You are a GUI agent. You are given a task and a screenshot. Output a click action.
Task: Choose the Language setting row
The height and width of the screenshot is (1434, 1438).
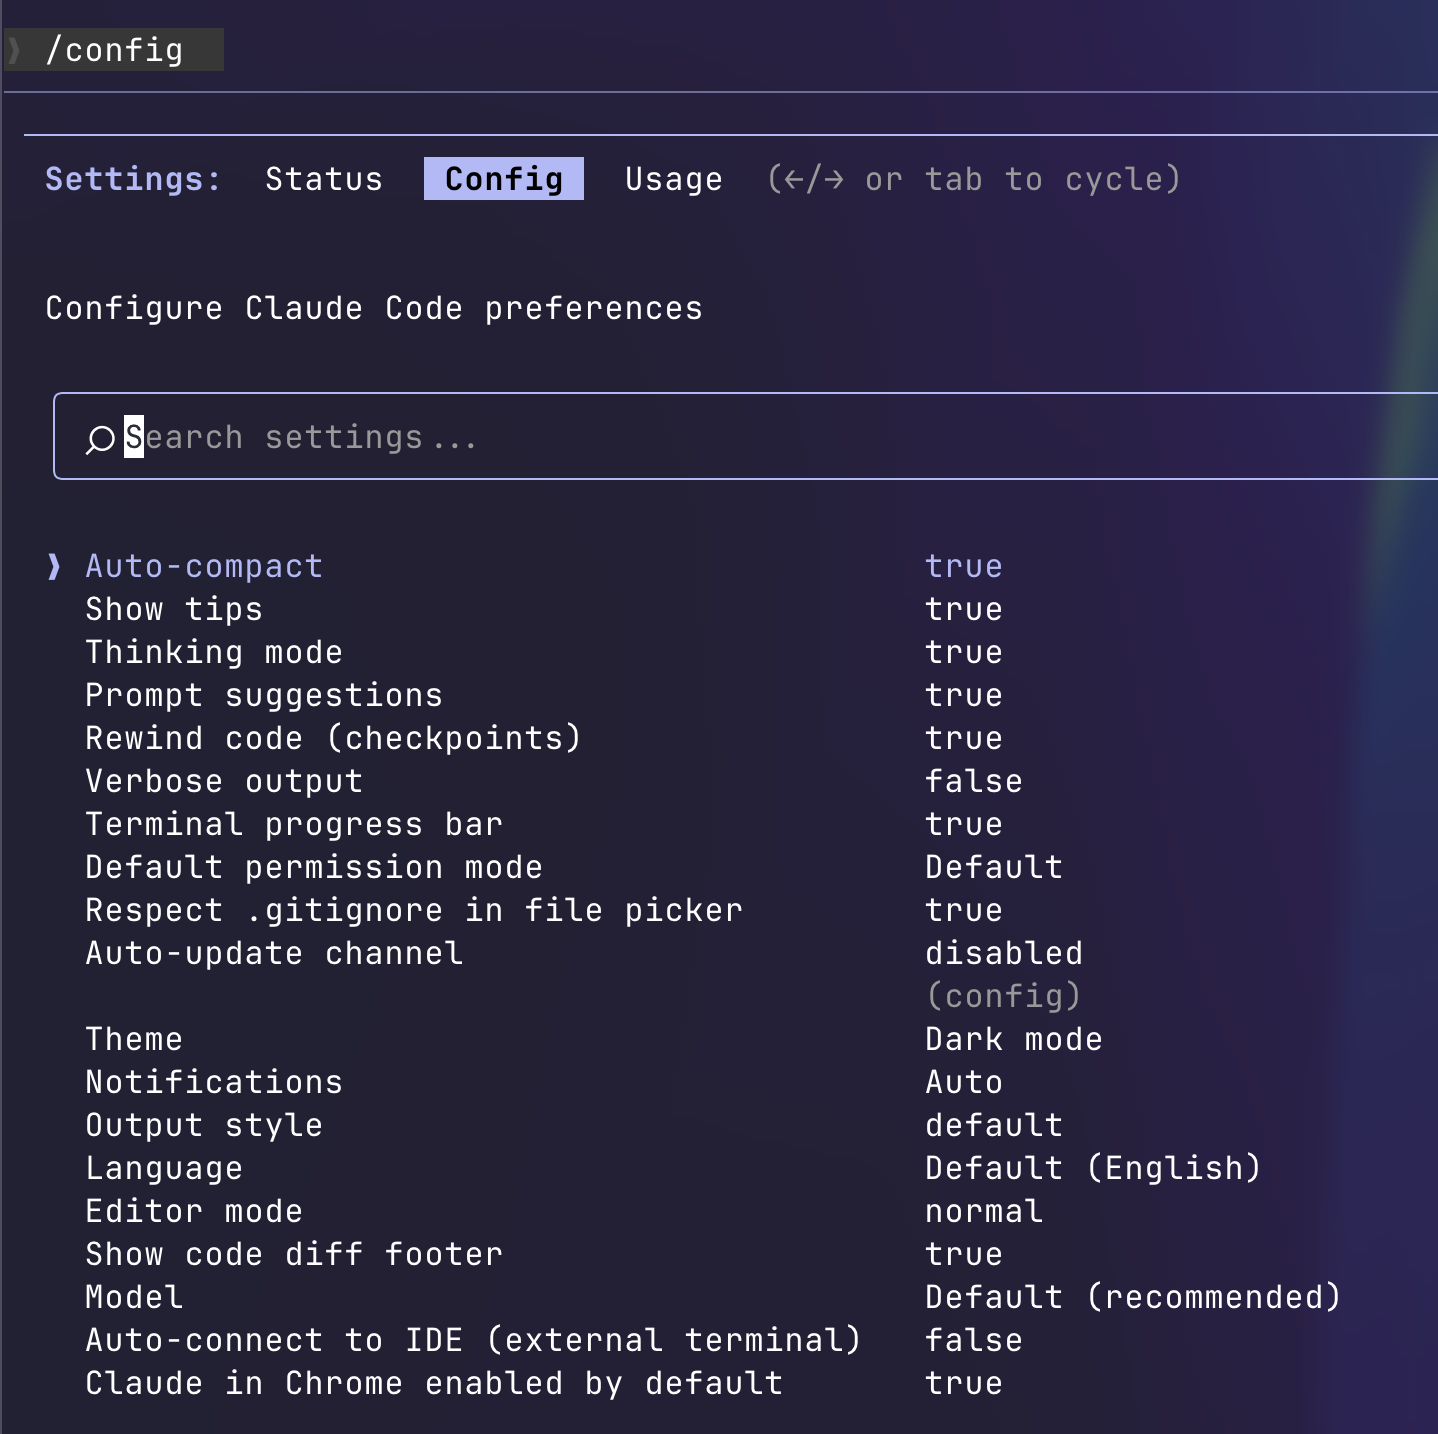point(164,1169)
